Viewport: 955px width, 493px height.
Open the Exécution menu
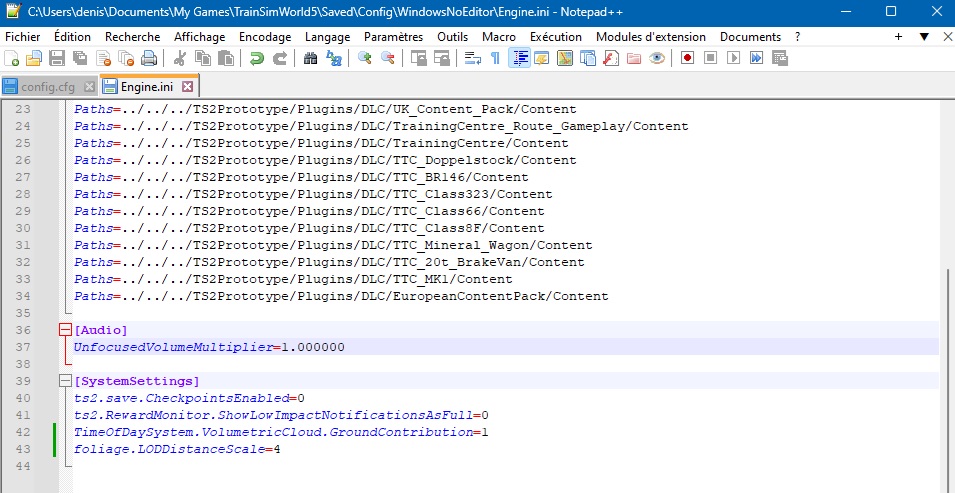[x=555, y=37]
